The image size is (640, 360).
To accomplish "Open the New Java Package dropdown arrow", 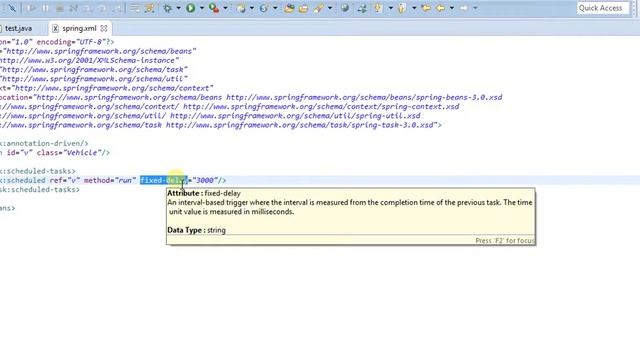I will pos(252,8).
